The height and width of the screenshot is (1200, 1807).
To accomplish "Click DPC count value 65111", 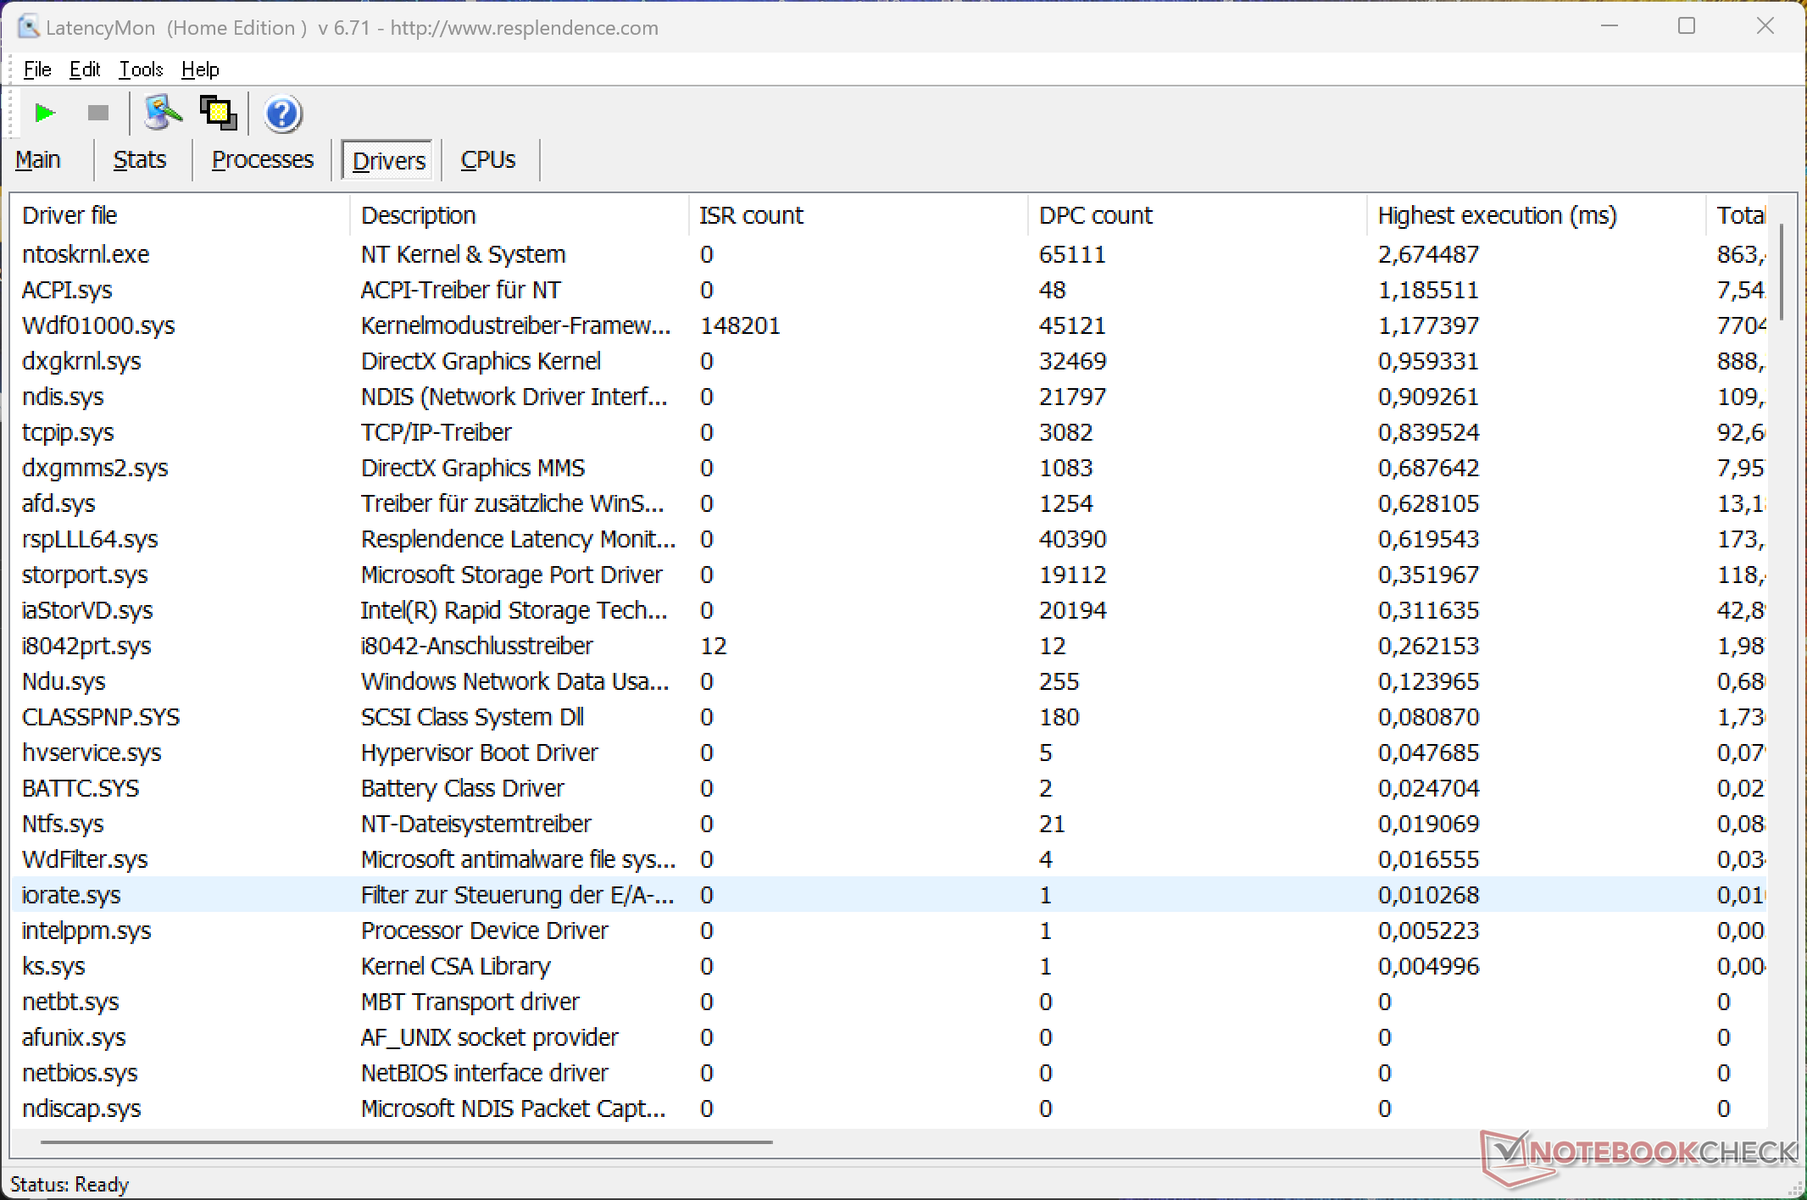I will (x=1072, y=255).
